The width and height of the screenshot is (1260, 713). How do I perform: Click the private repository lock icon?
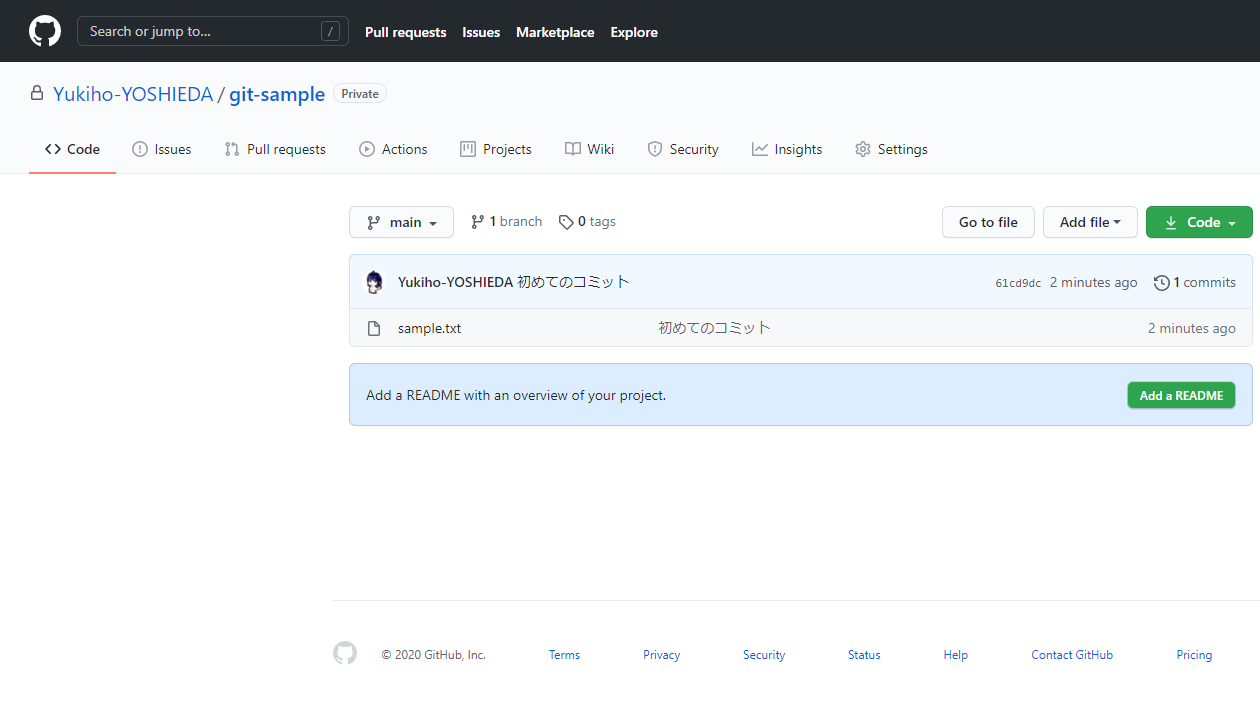click(x=37, y=93)
